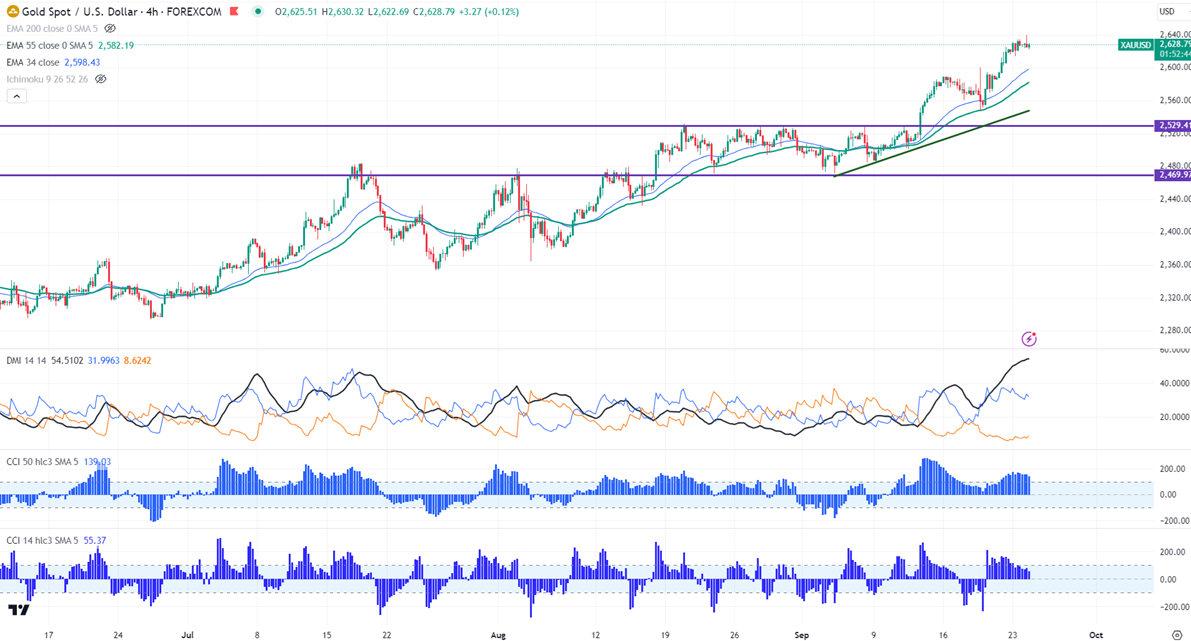Click the 2,469.97 horizontal line price label

tap(1173, 175)
